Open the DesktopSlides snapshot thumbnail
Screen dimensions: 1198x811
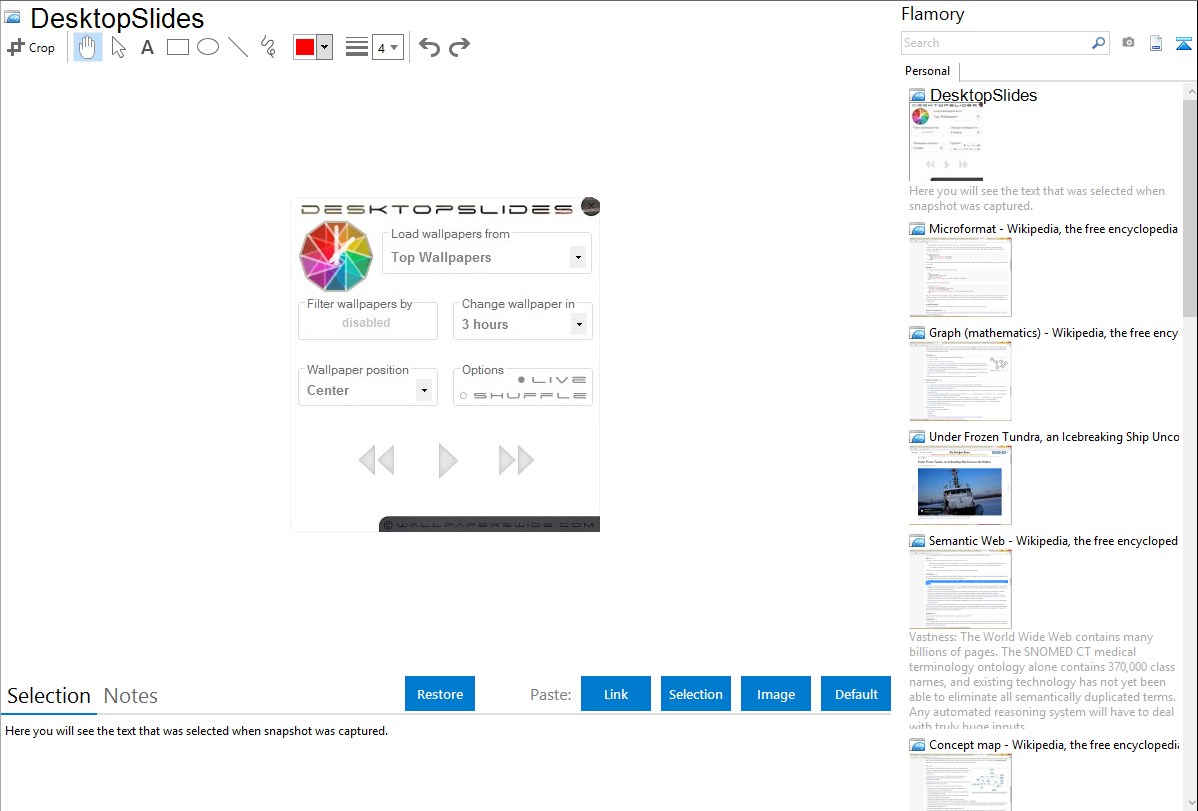point(946,142)
